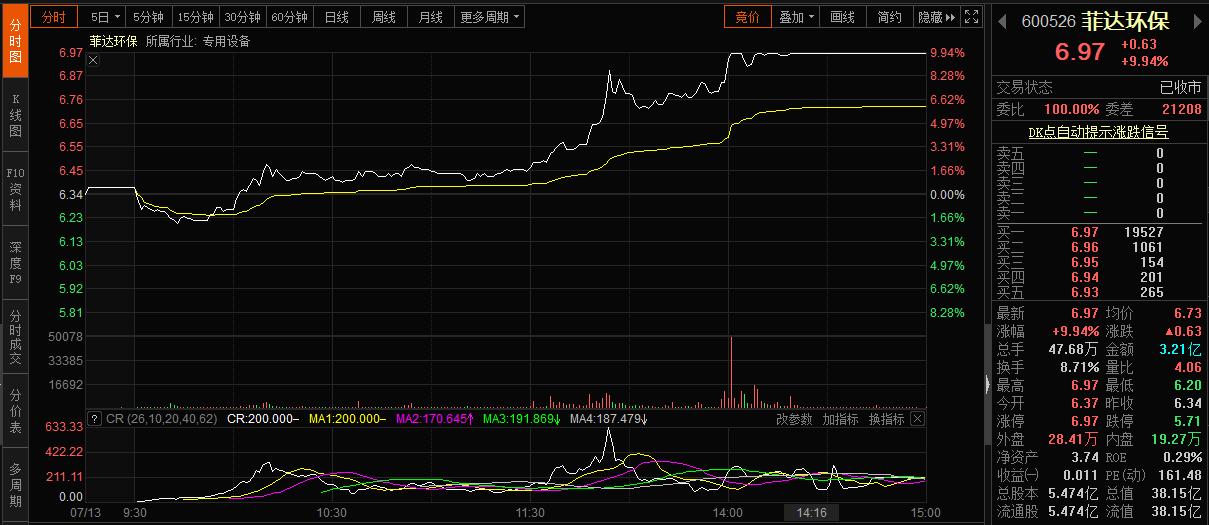Viewport: 1209px width, 525px height.
Task: Open the 分时成交 sidebar tab
Action: (15, 337)
